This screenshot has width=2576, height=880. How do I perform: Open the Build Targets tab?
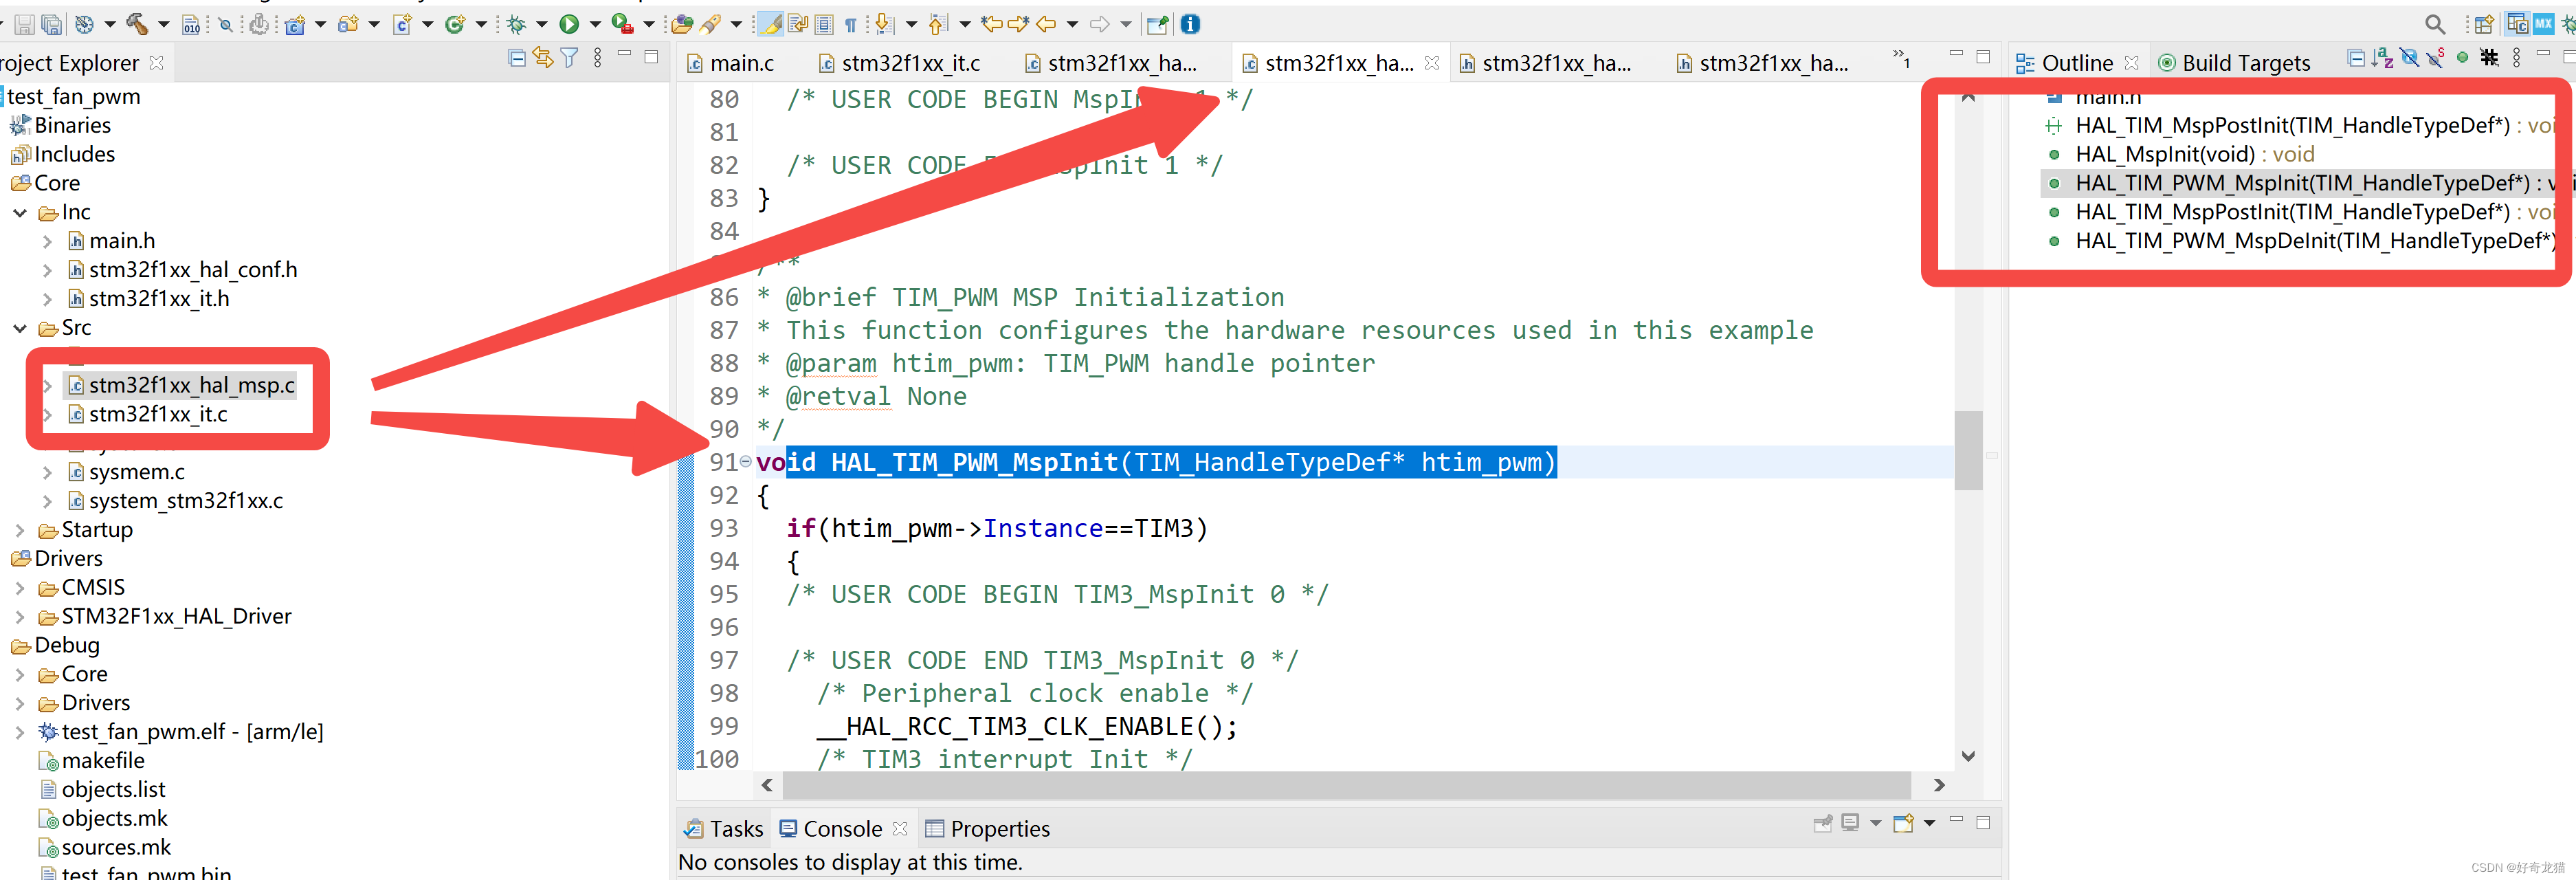[2245, 64]
